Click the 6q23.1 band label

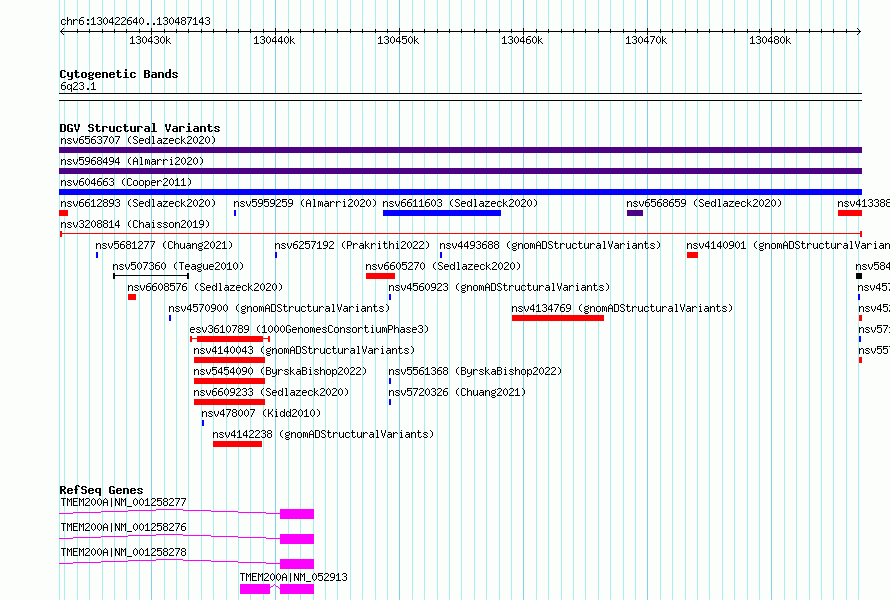(x=78, y=86)
